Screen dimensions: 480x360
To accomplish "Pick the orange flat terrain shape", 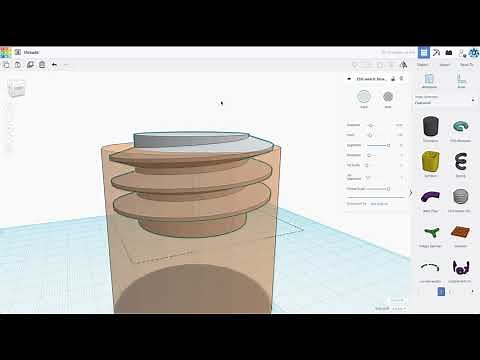I will pyautogui.click(x=461, y=232).
